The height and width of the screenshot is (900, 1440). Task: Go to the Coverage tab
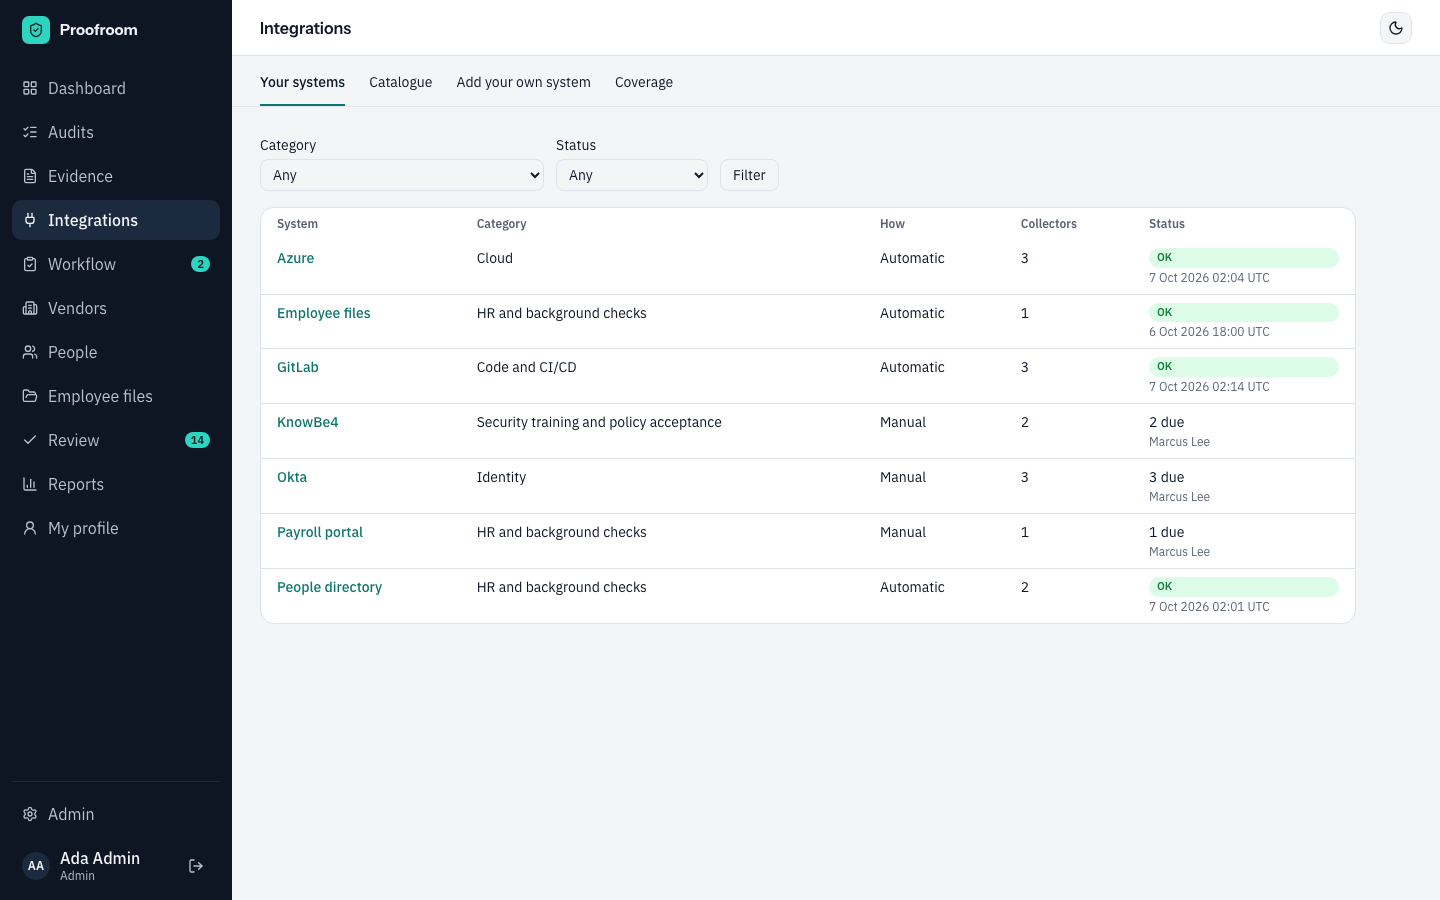click(x=644, y=82)
